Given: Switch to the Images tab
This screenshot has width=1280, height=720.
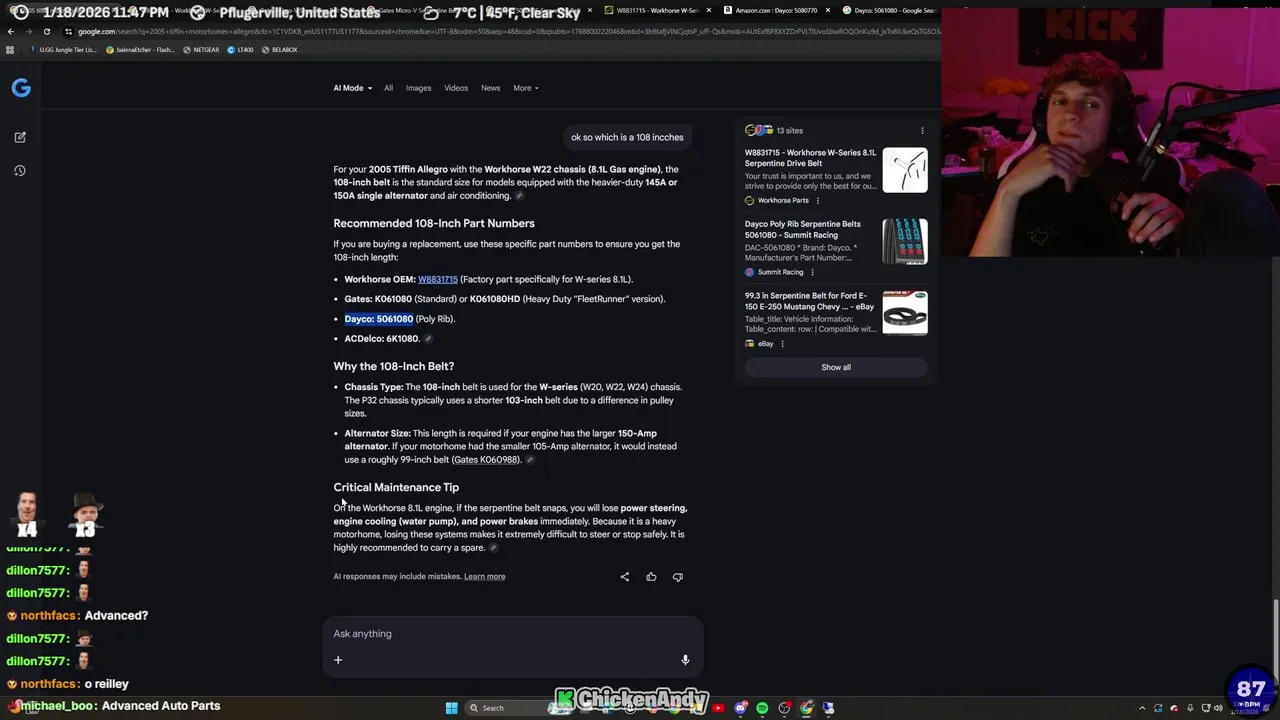Looking at the screenshot, I should [418, 88].
